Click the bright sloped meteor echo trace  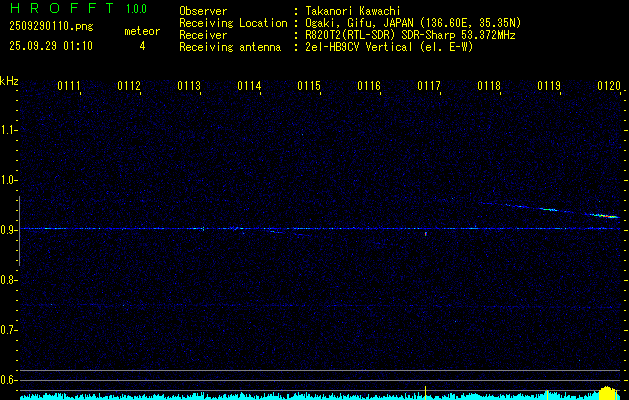[x=550, y=210]
